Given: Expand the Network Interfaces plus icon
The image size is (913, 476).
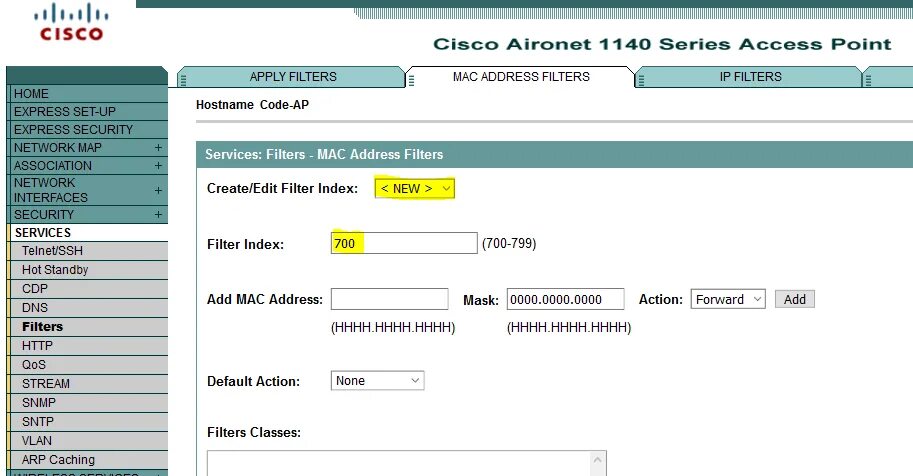Looking at the screenshot, I should pyautogui.click(x=158, y=191).
